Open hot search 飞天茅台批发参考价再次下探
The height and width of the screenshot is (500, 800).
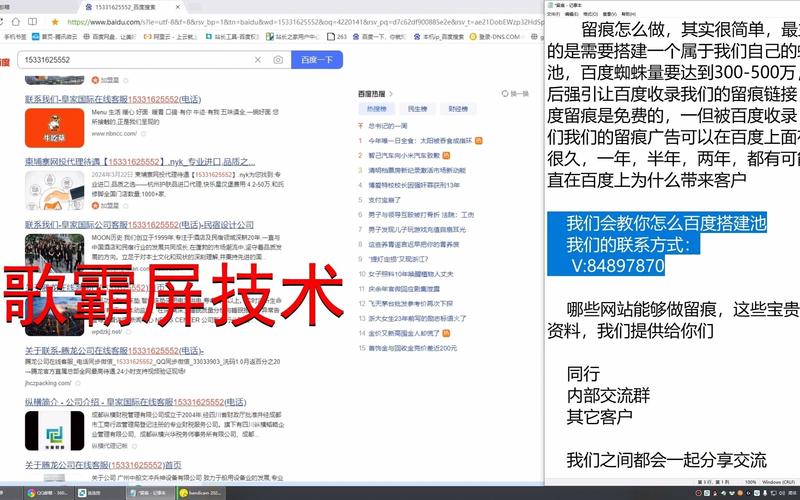411,304
